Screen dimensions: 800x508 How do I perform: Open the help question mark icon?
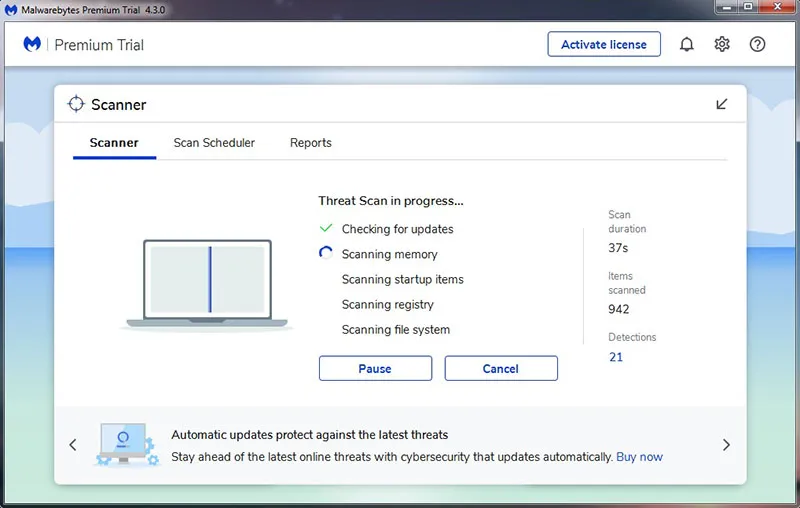pos(757,44)
